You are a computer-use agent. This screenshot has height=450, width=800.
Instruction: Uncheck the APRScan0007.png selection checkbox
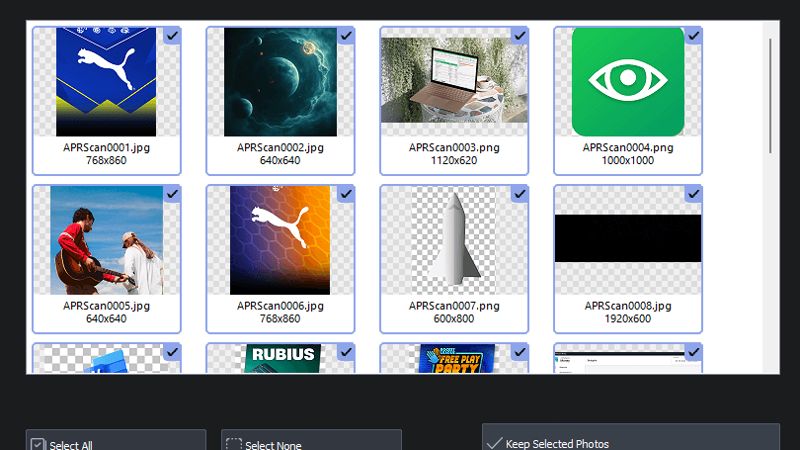519,194
